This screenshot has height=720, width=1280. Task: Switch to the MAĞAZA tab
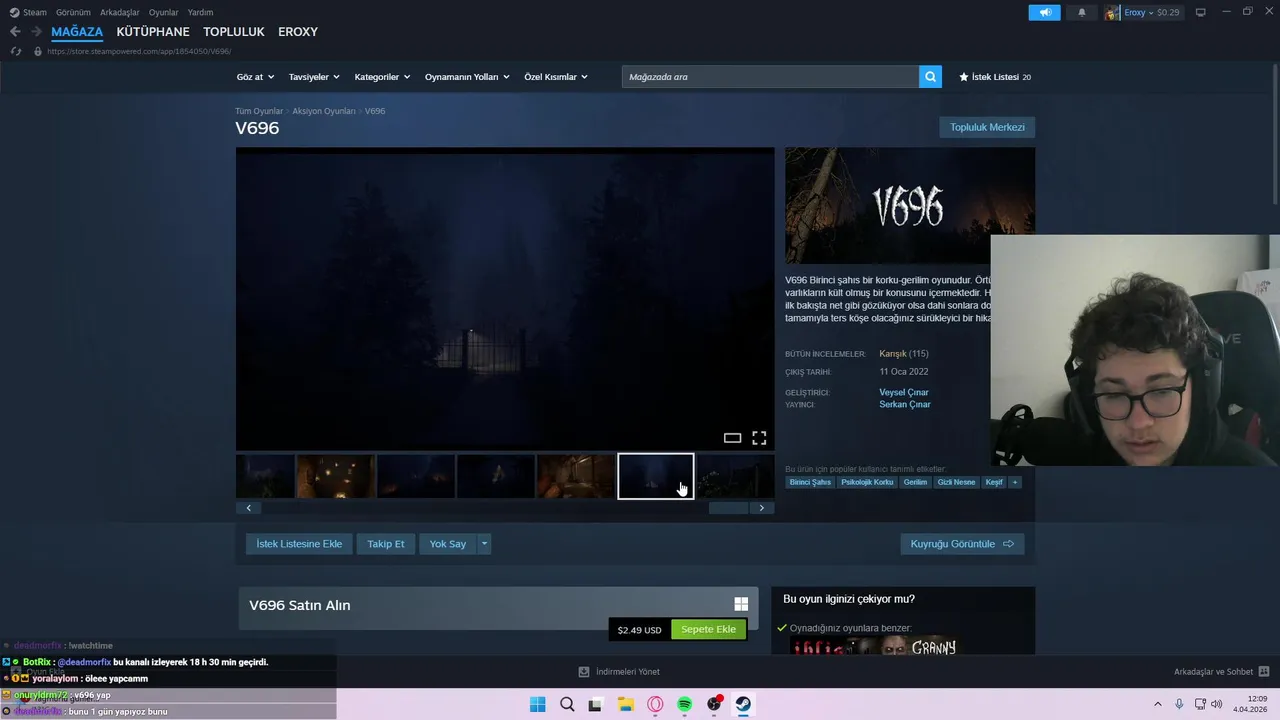coord(77,32)
